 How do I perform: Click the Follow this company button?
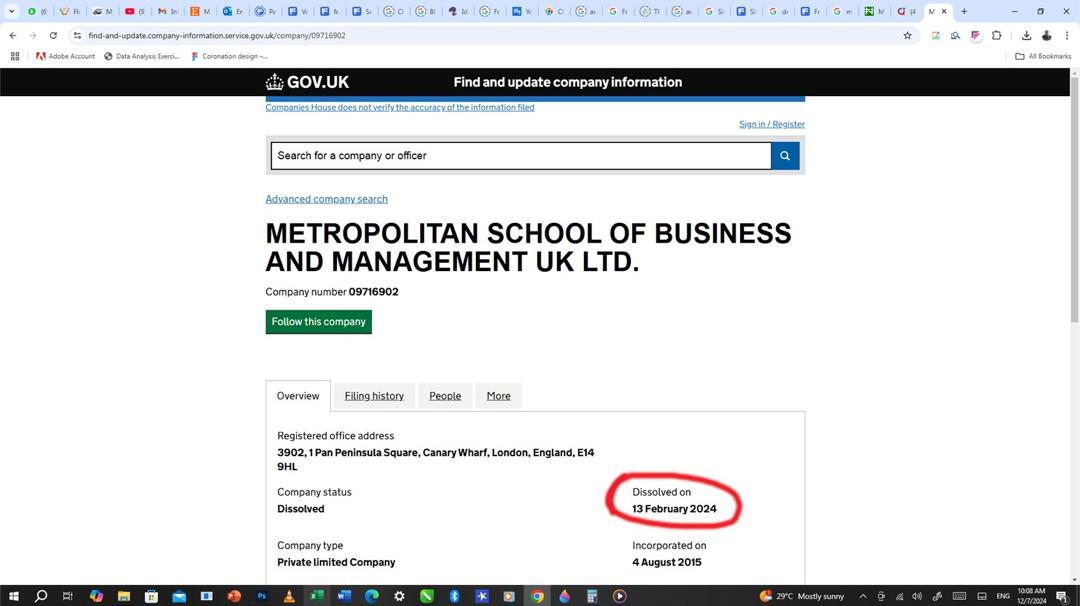click(x=318, y=322)
